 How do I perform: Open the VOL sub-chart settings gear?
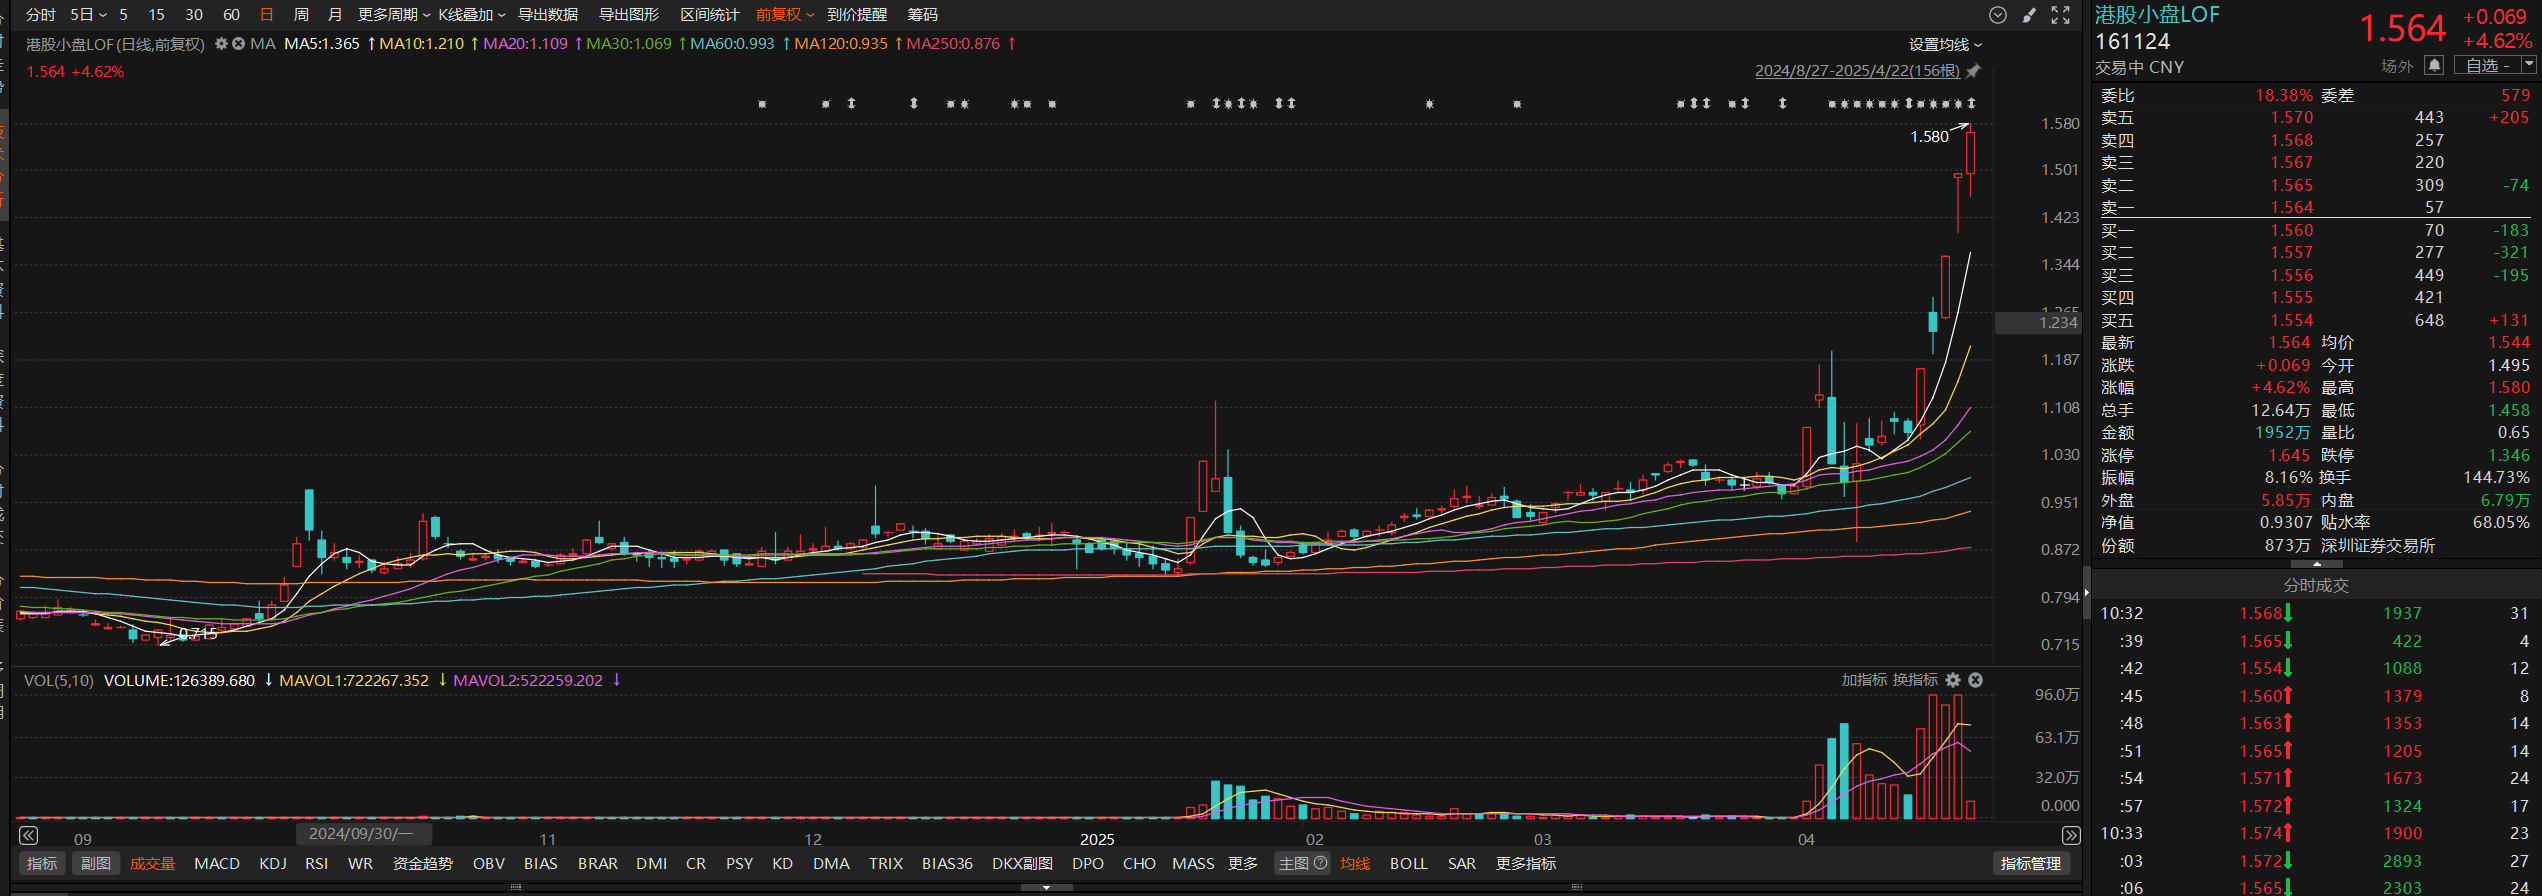pos(1953,680)
